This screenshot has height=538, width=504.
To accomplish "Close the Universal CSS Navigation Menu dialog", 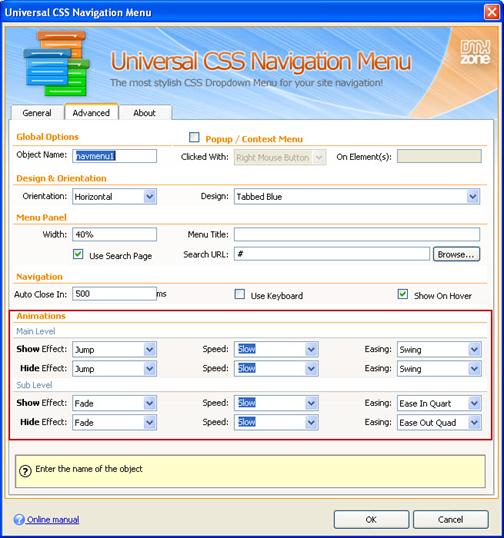I will [491, 12].
